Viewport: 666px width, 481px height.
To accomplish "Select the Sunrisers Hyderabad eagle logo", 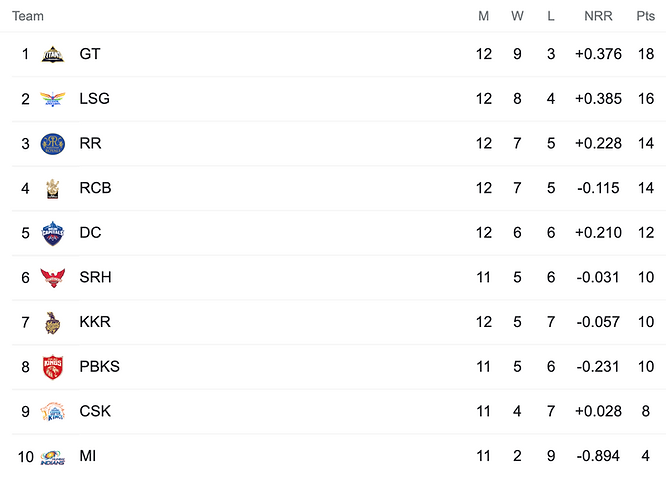I will (x=53, y=278).
